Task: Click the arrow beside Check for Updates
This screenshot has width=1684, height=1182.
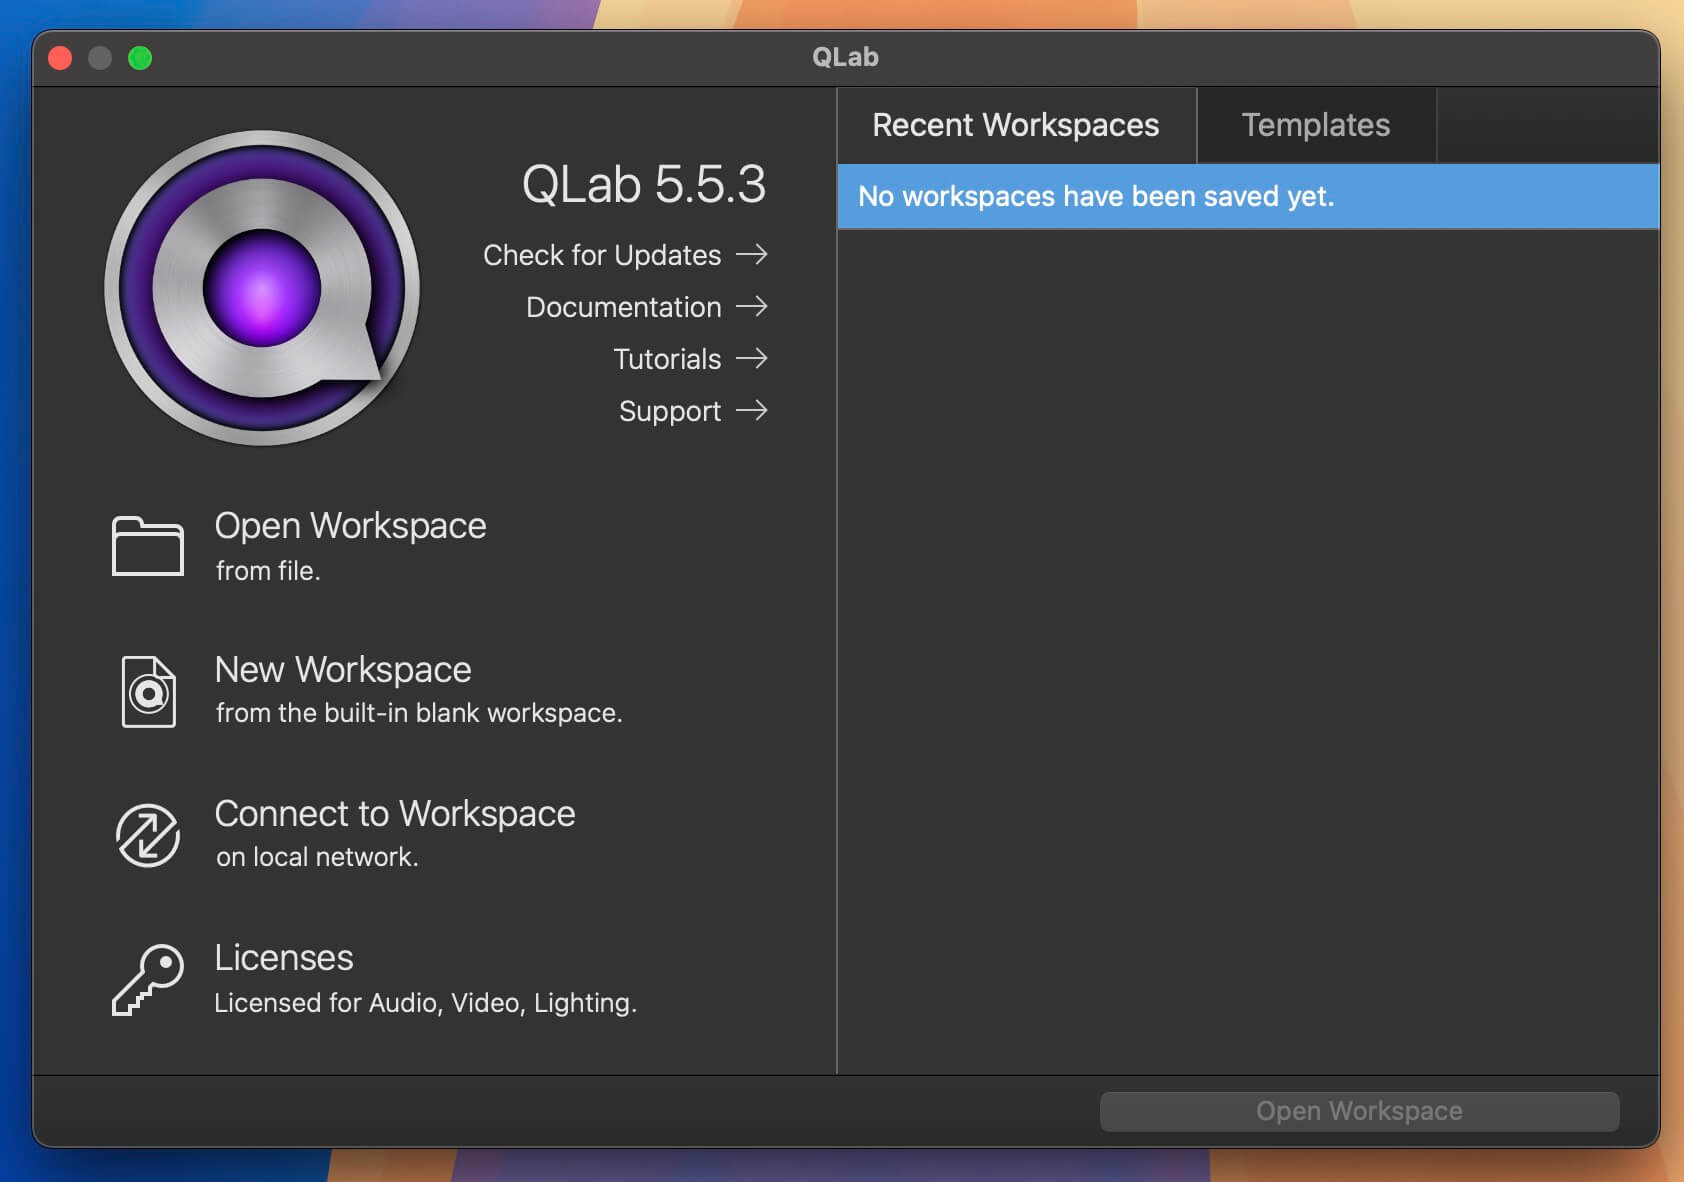Action: point(752,255)
